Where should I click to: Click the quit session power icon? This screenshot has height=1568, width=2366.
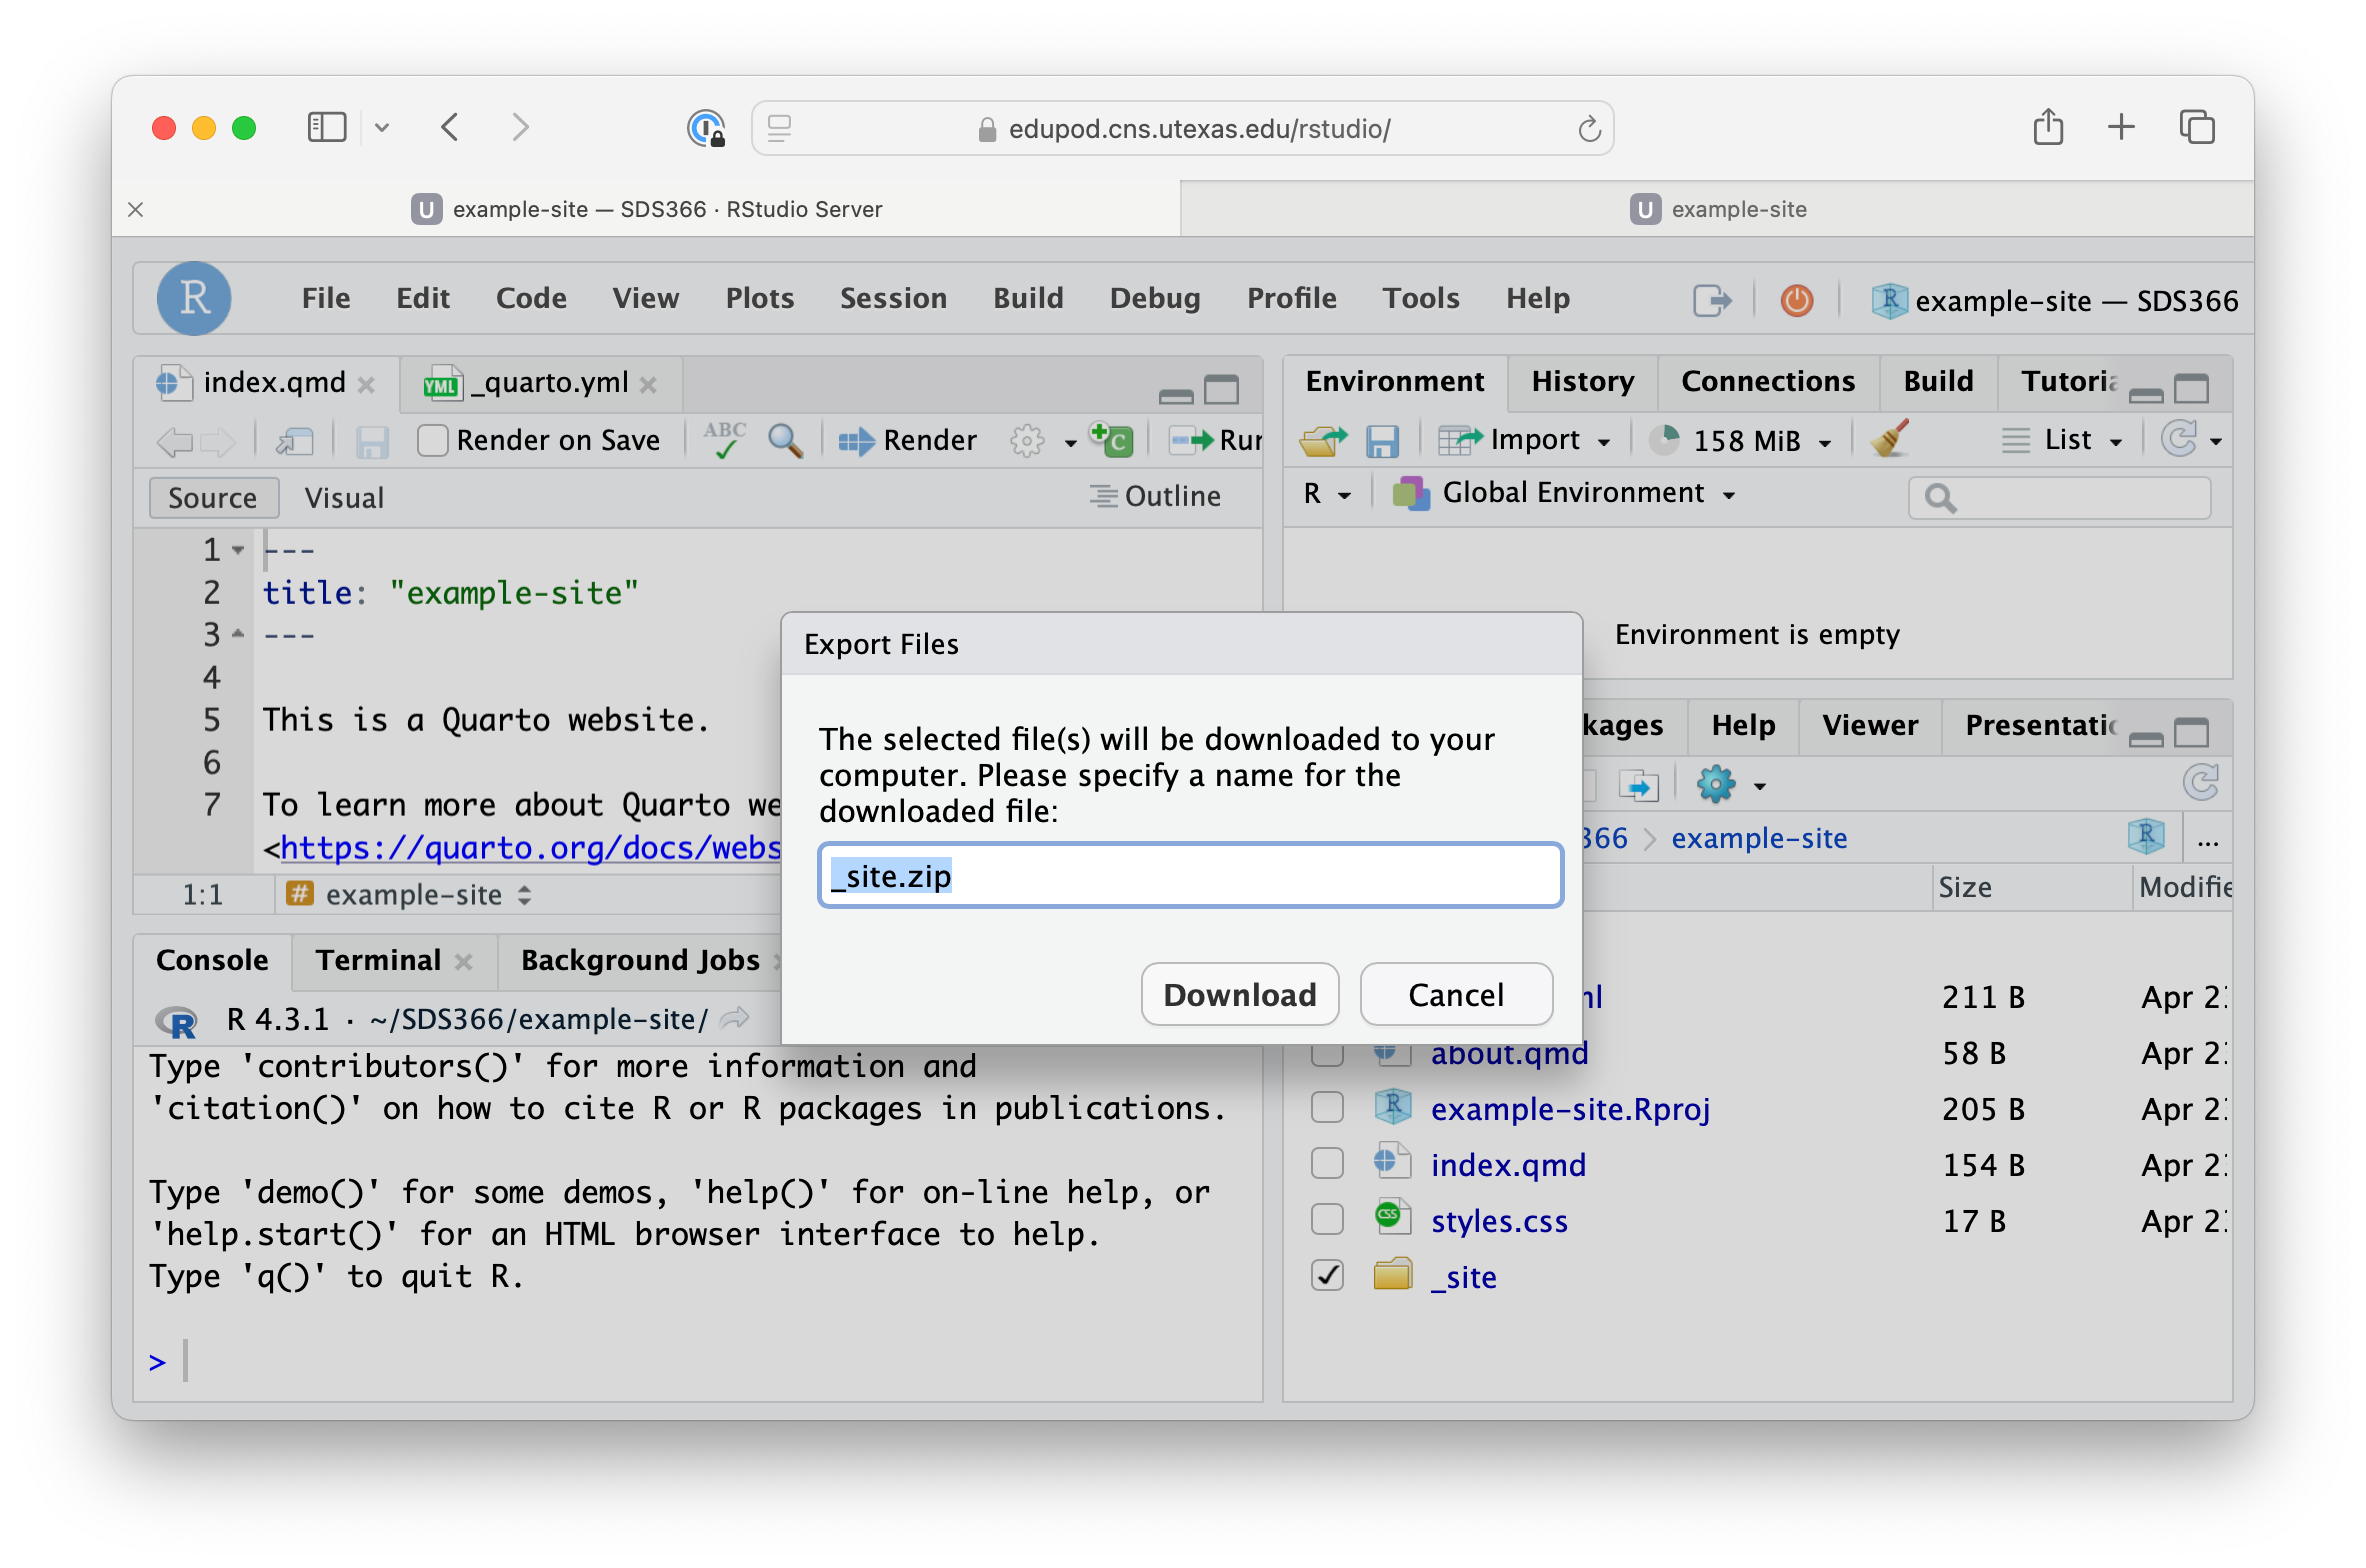point(1796,300)
